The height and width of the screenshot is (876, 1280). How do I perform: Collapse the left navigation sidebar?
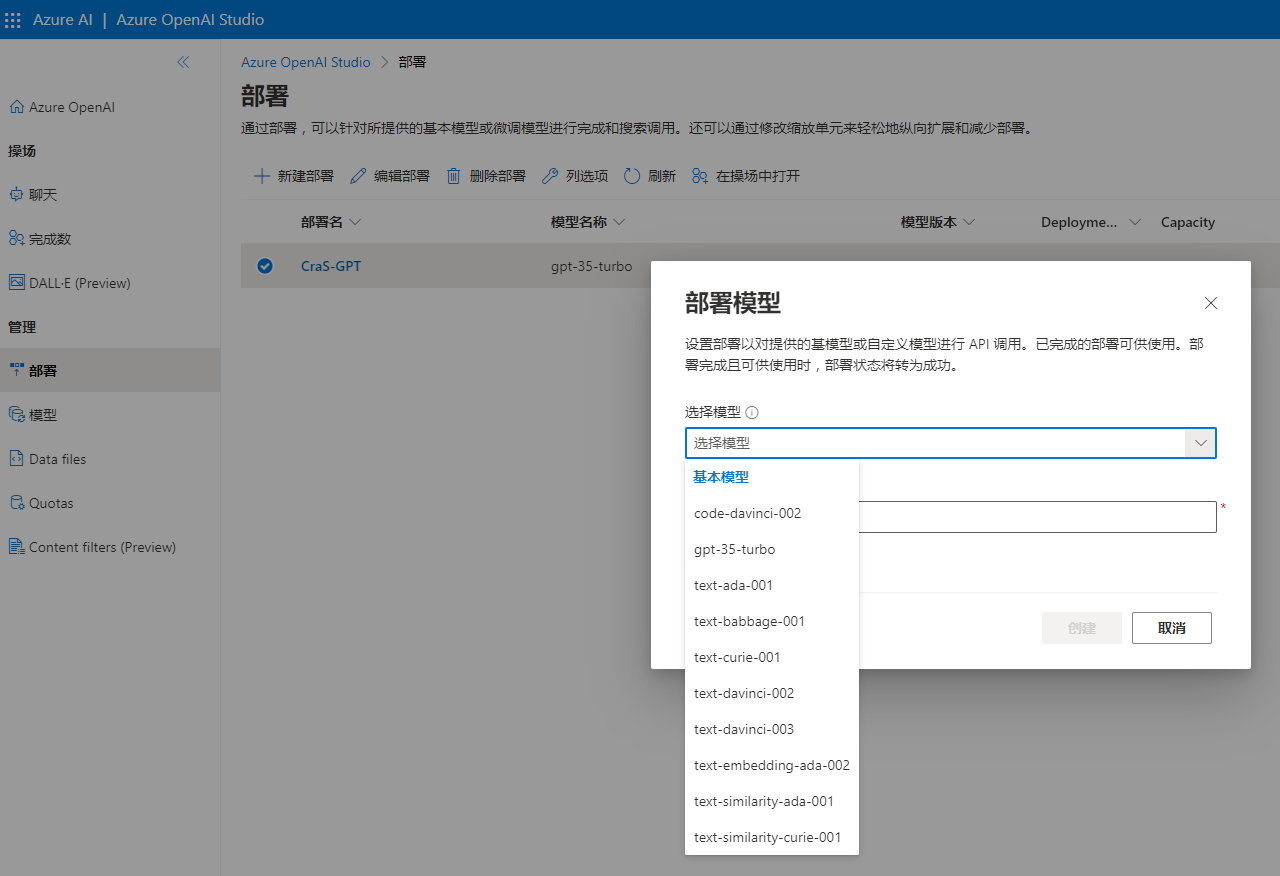[183, 62]
